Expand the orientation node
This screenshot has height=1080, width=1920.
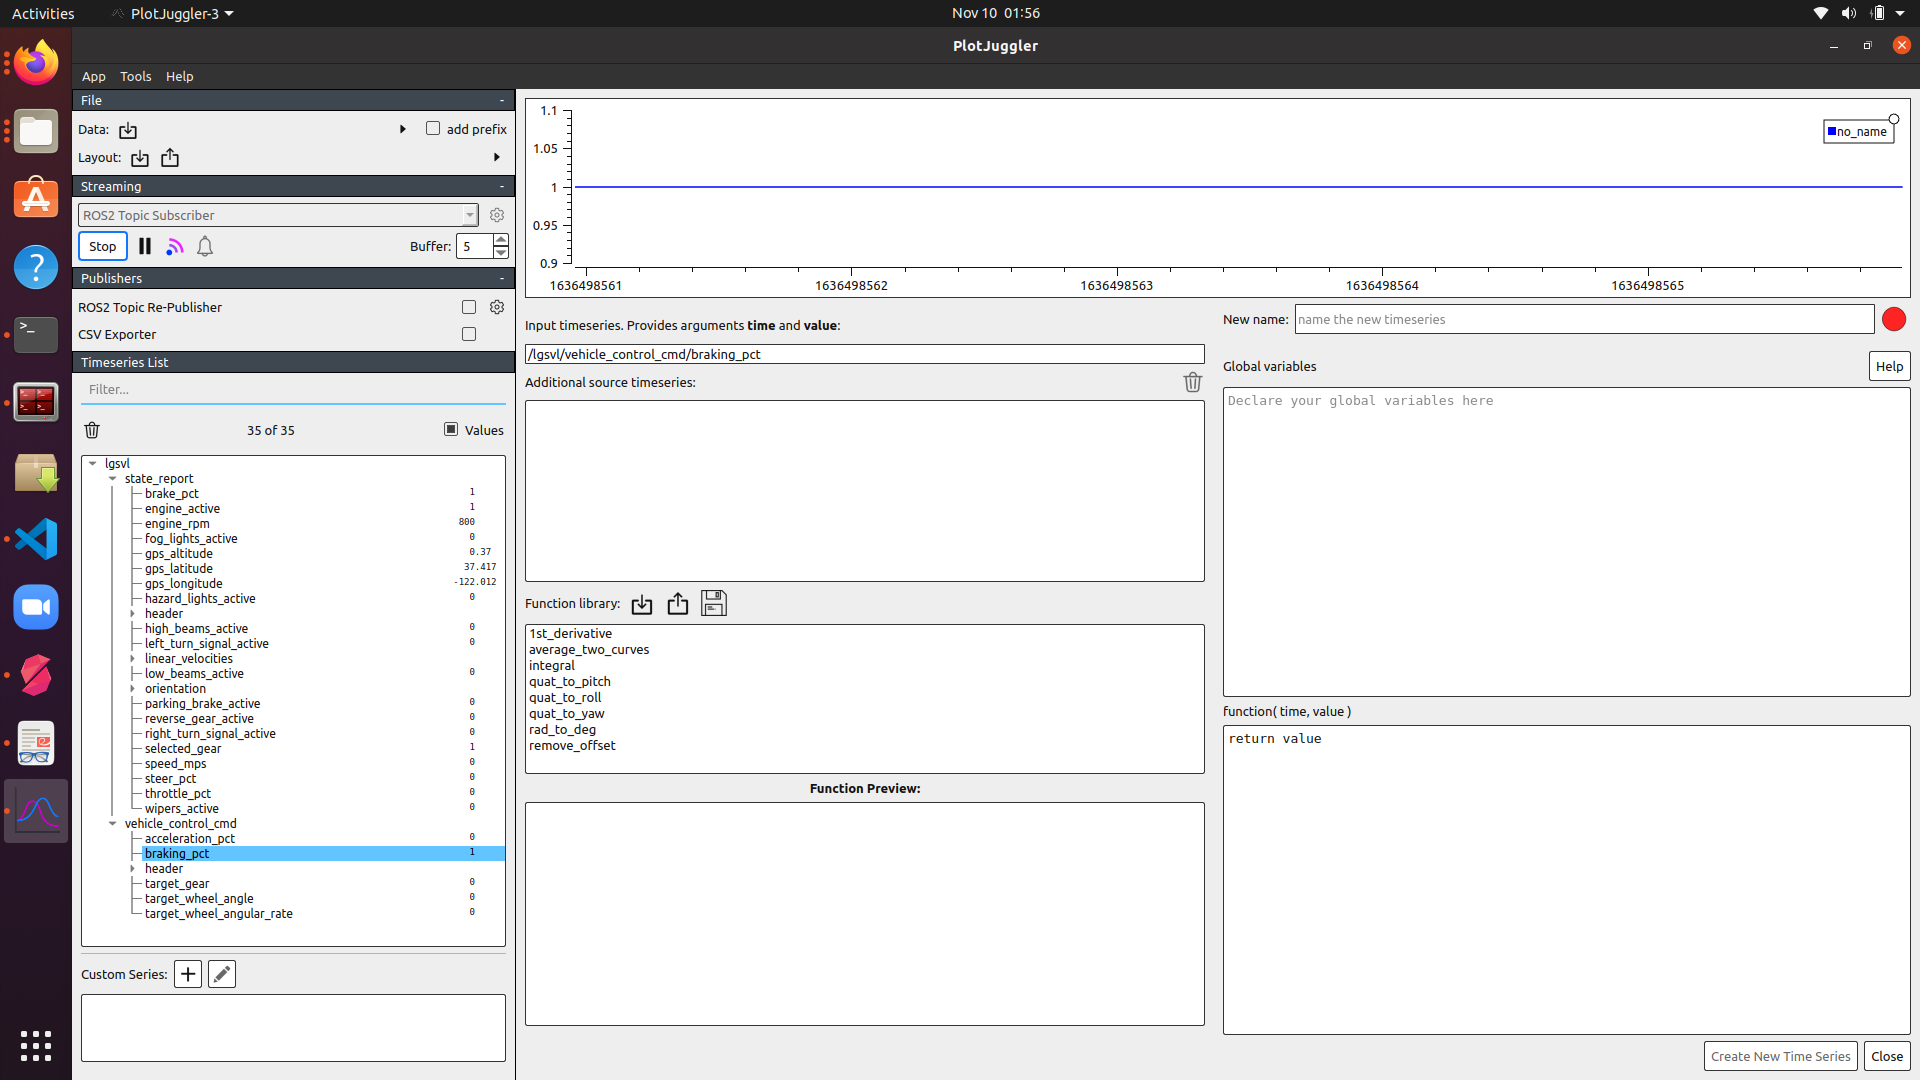tap(133, 688)
